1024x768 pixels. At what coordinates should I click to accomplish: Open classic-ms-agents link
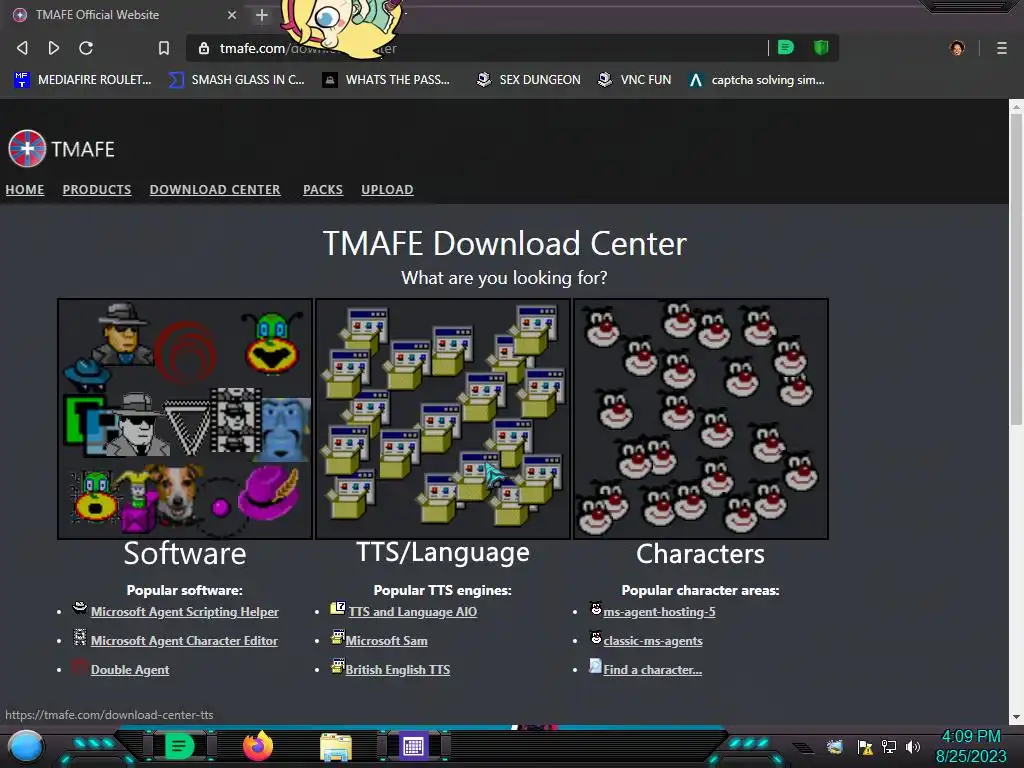click(653, 641)
